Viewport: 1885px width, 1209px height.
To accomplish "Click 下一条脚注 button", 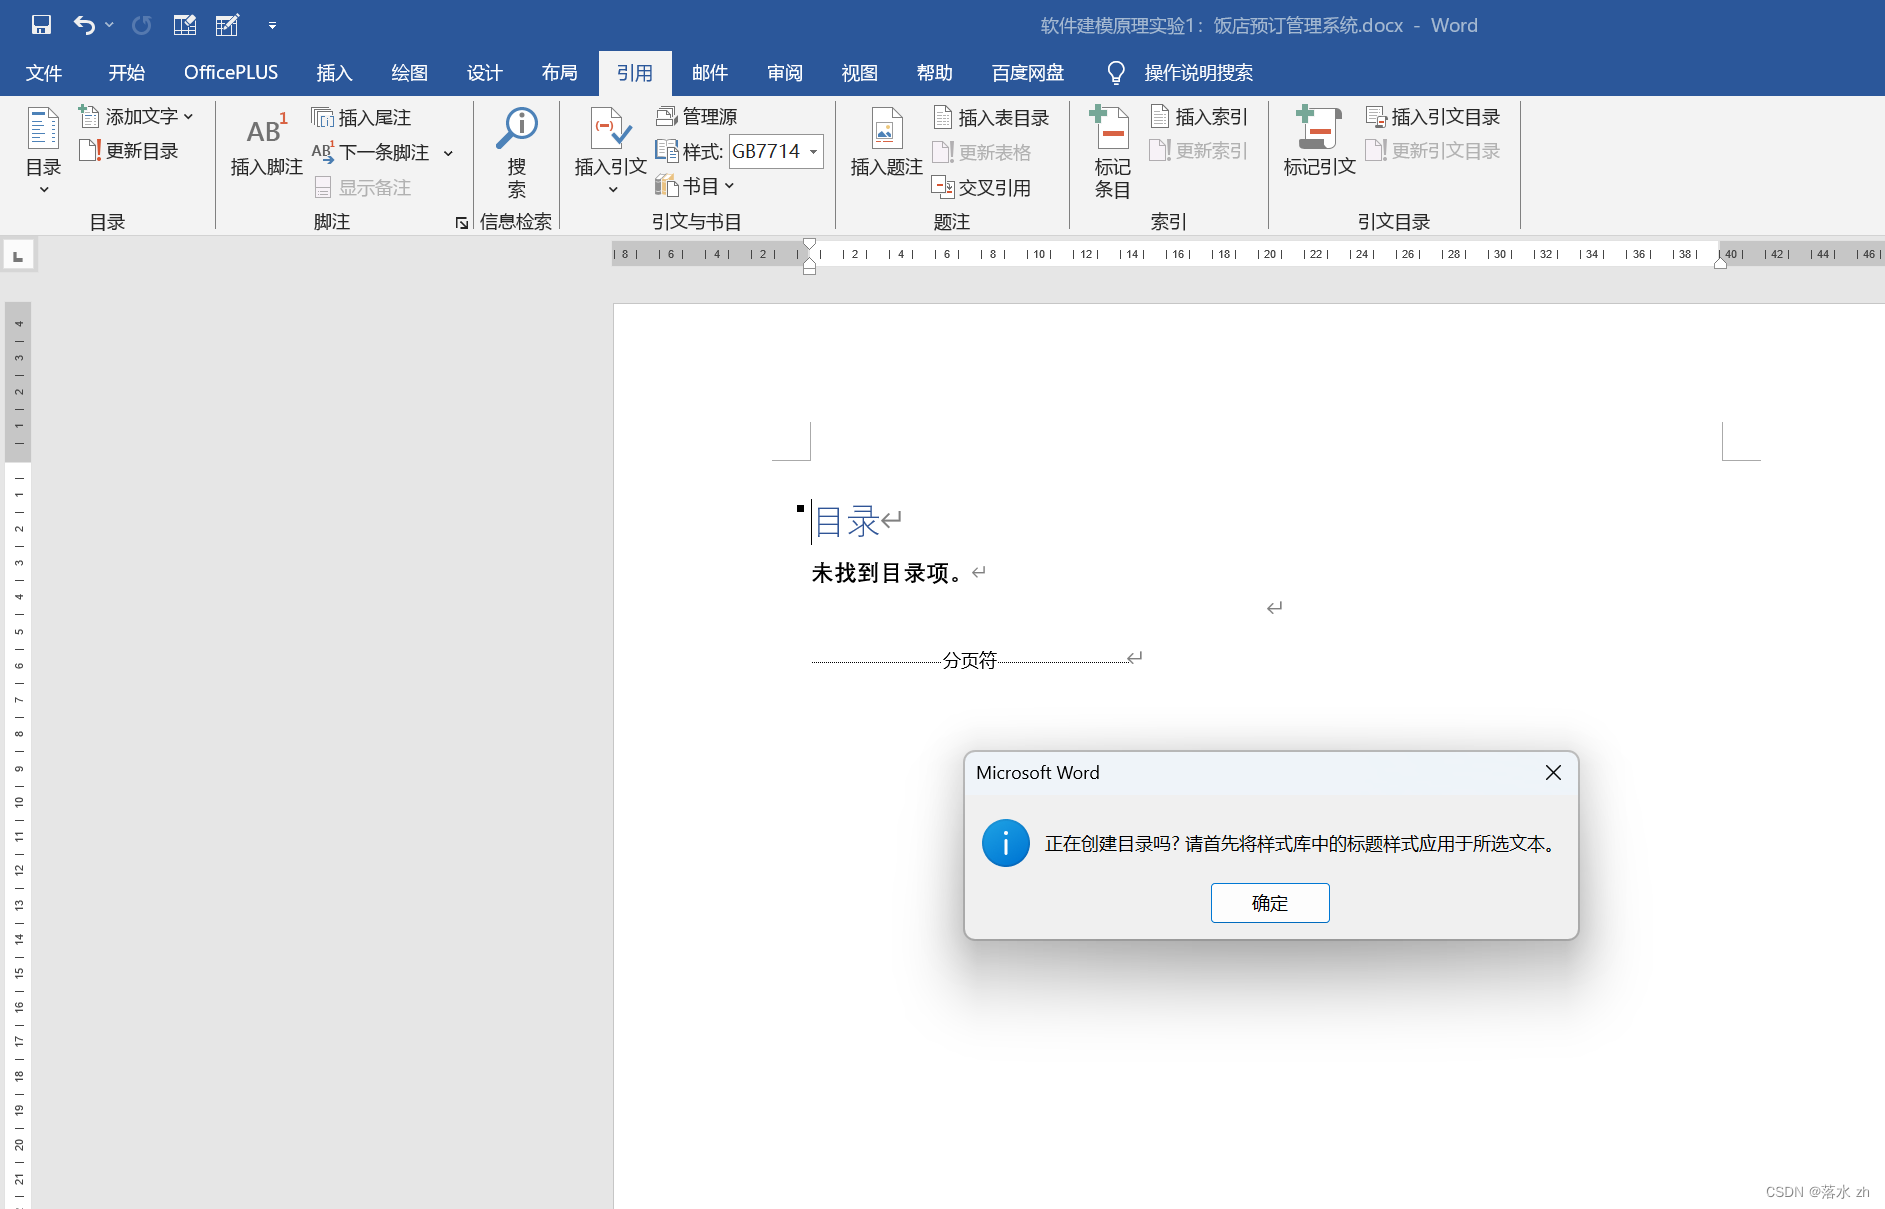I will [372, 153].
